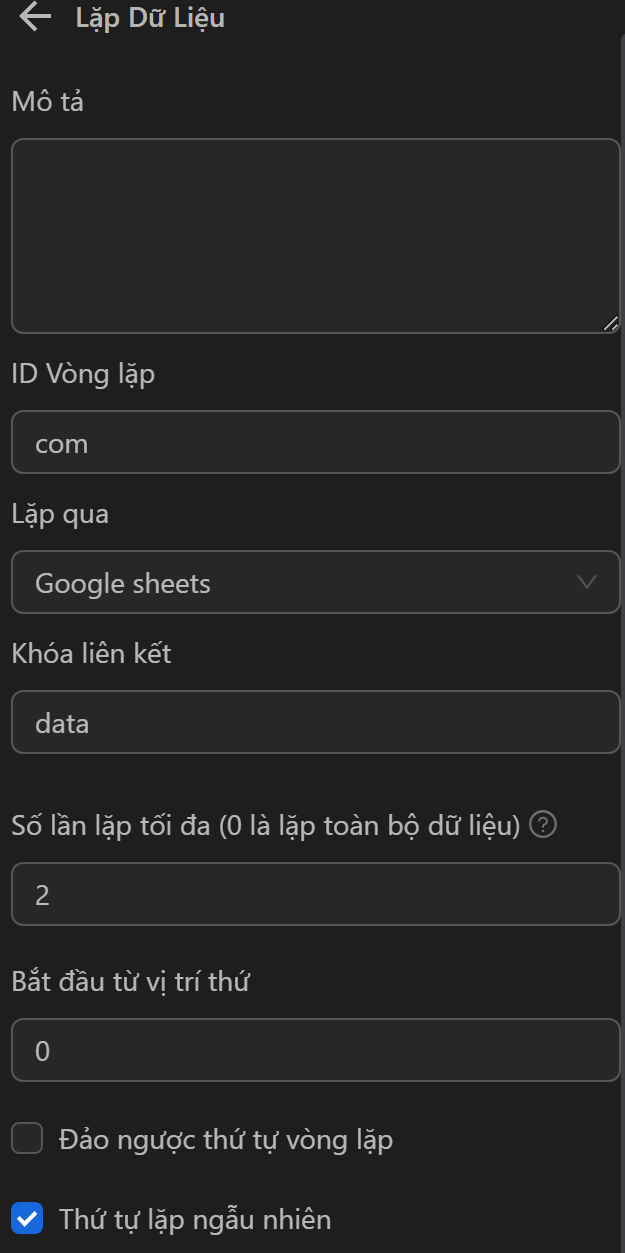
Task: Click the chevron arrow in Lặp qua dropdown
Action: click(587, 582)
